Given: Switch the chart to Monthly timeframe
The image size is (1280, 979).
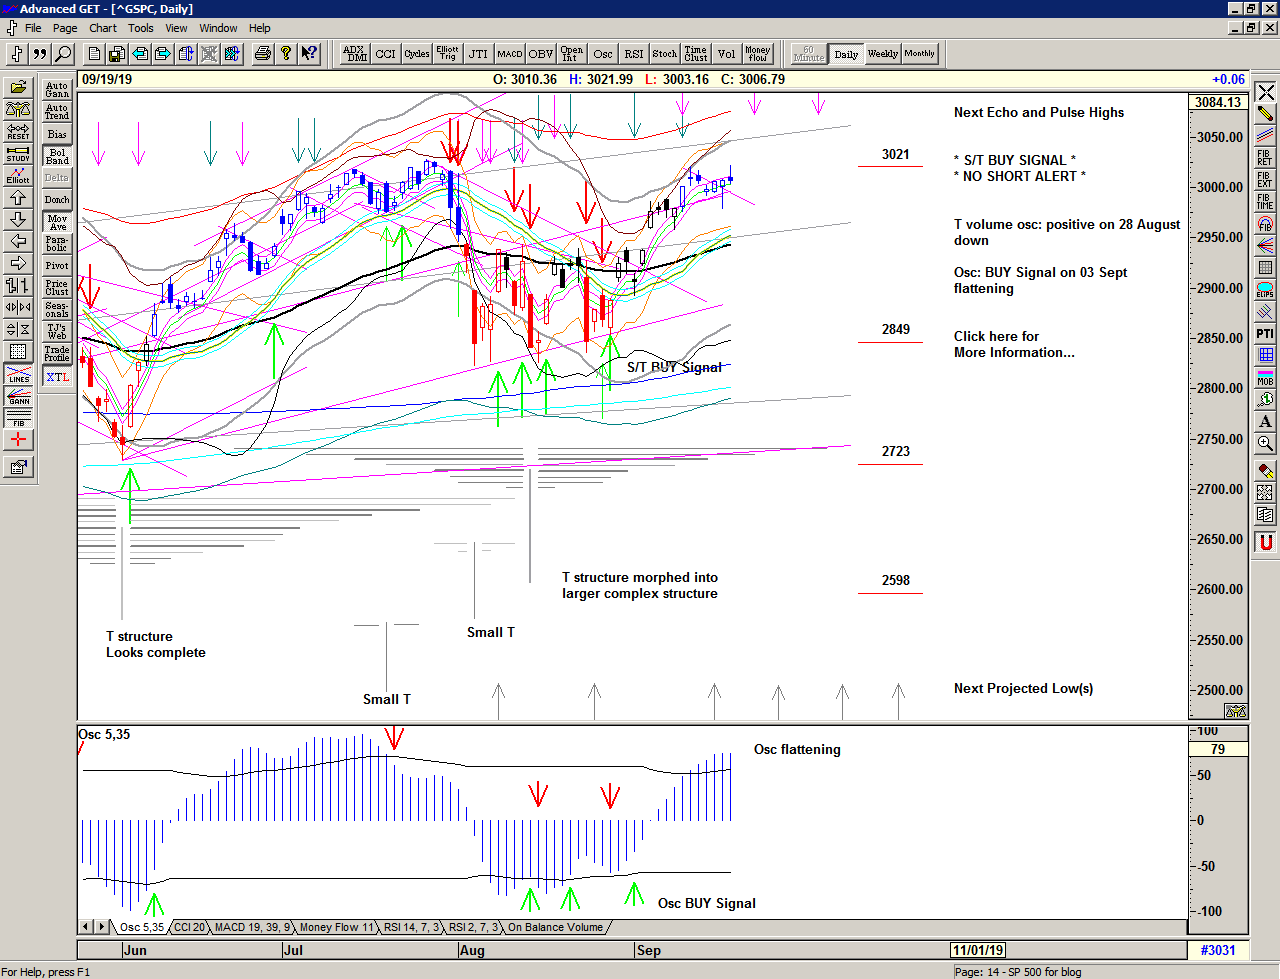Looking at the screenshot, I should 919,54.
